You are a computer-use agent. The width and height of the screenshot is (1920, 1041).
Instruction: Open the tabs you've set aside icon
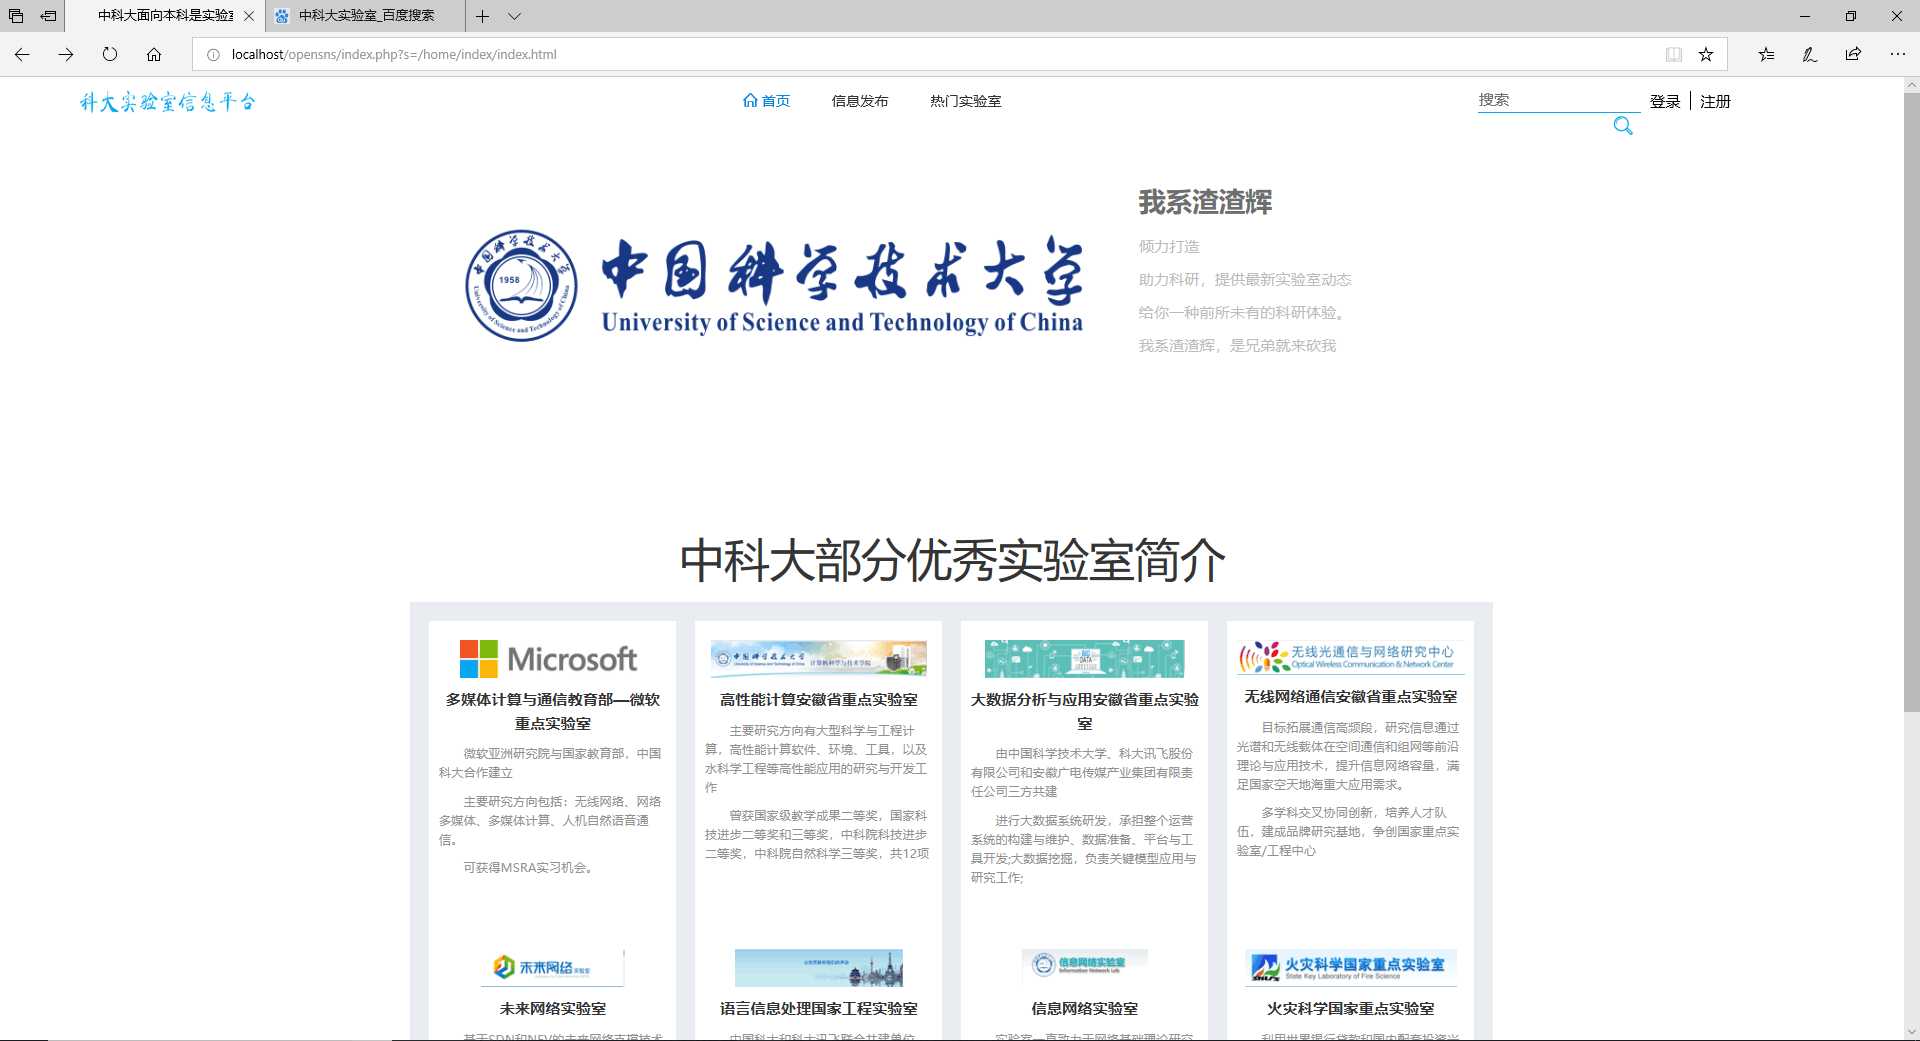[x=16, y=16]
